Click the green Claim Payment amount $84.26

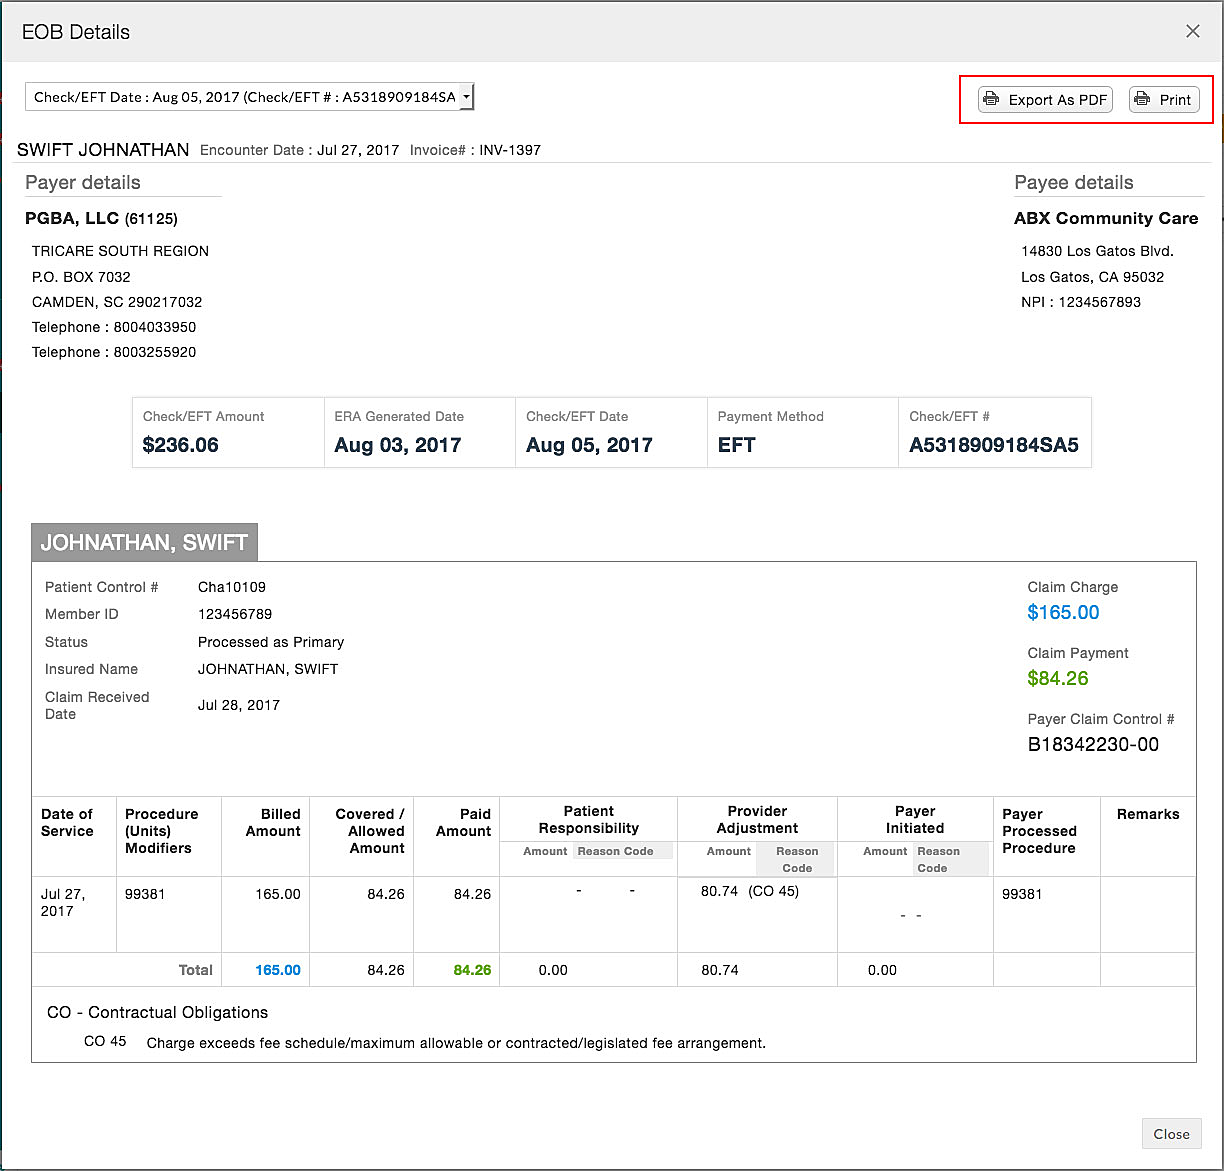click(1057, 678)
